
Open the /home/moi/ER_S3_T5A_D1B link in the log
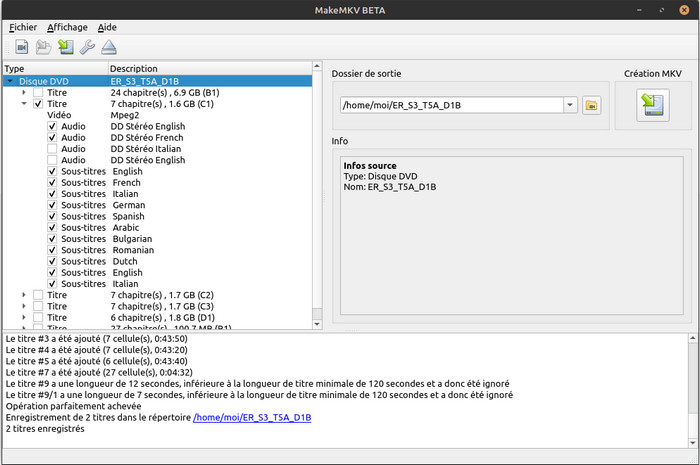(x=252, y=417)
